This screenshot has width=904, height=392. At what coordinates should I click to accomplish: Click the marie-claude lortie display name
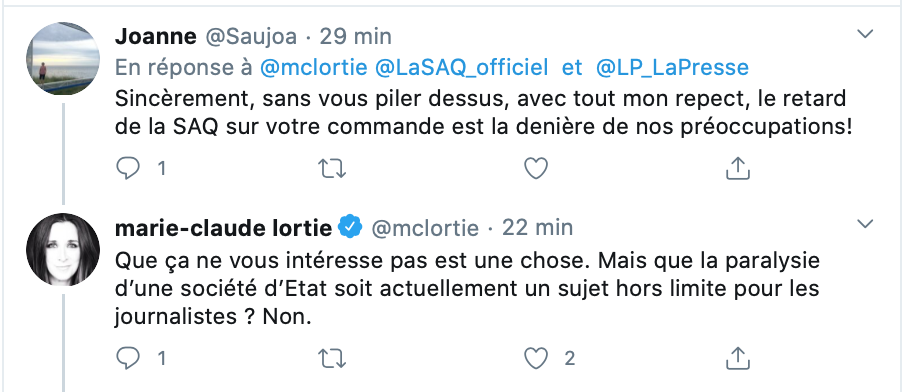(224, 228)
